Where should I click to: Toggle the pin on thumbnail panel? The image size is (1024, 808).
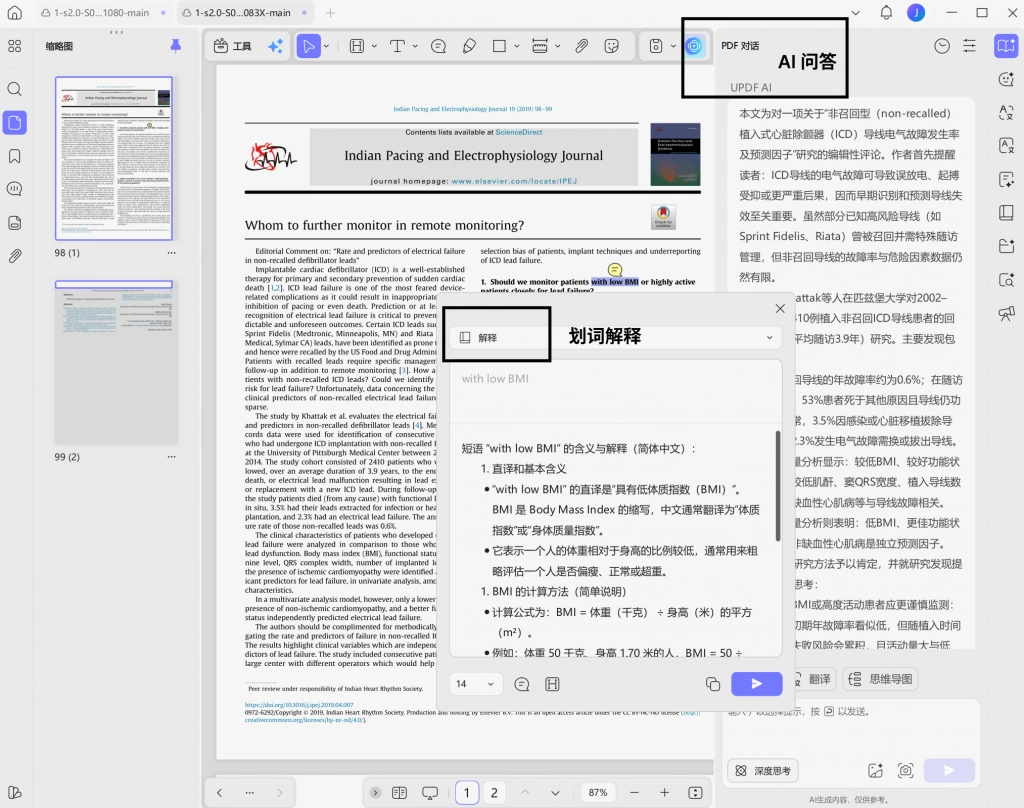click(x=175, y=46)
